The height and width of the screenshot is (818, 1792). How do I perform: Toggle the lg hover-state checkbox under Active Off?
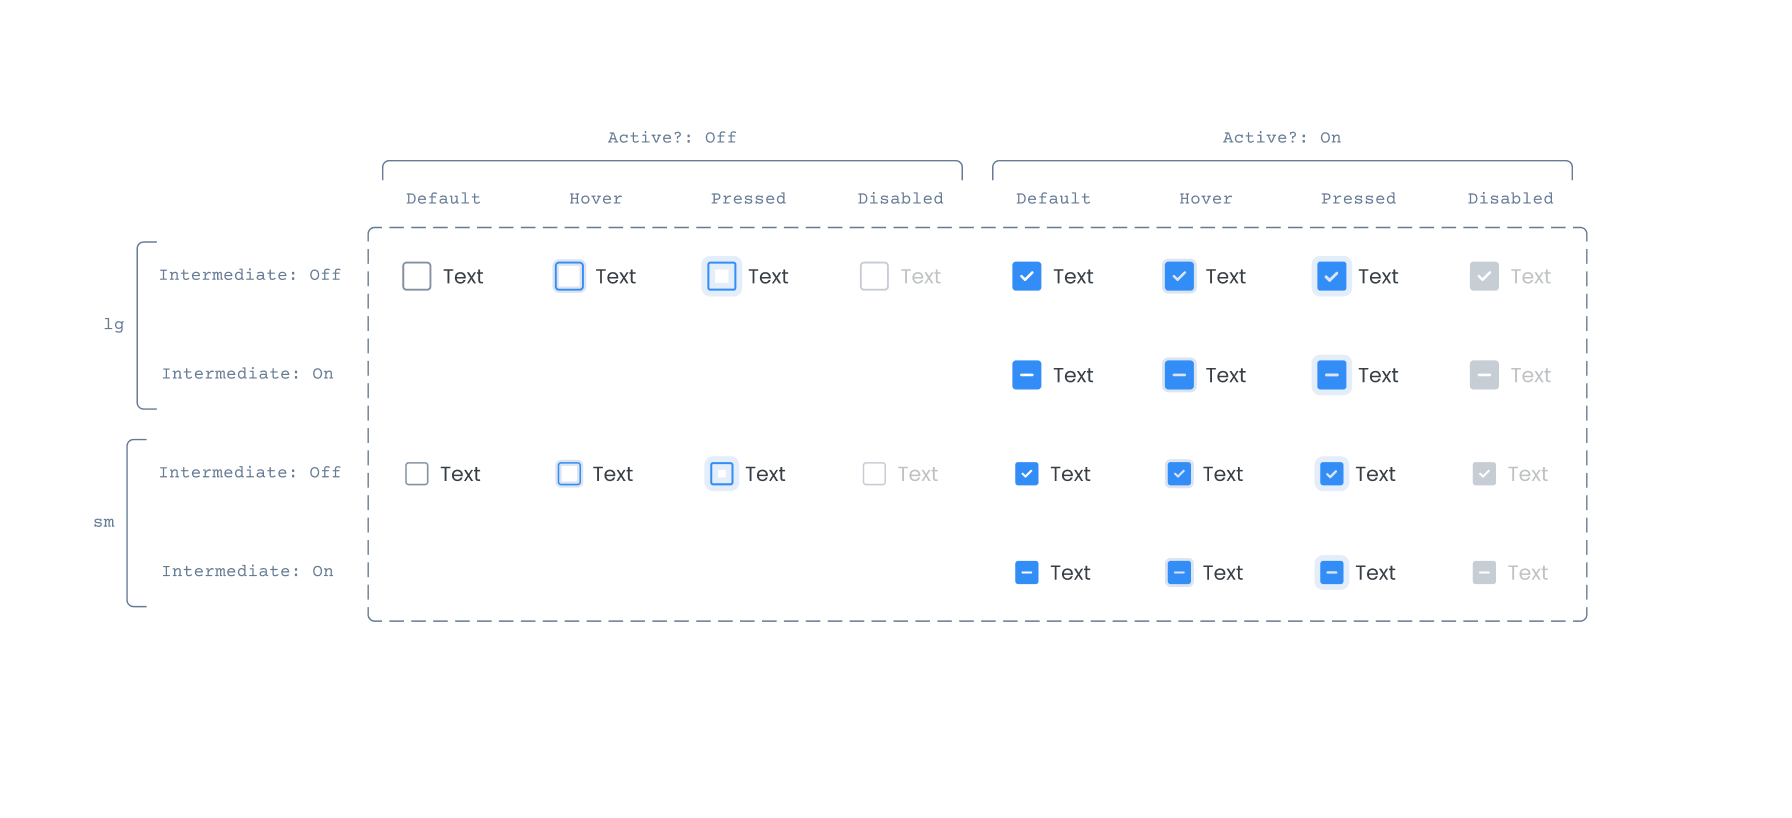pos(569,276)
